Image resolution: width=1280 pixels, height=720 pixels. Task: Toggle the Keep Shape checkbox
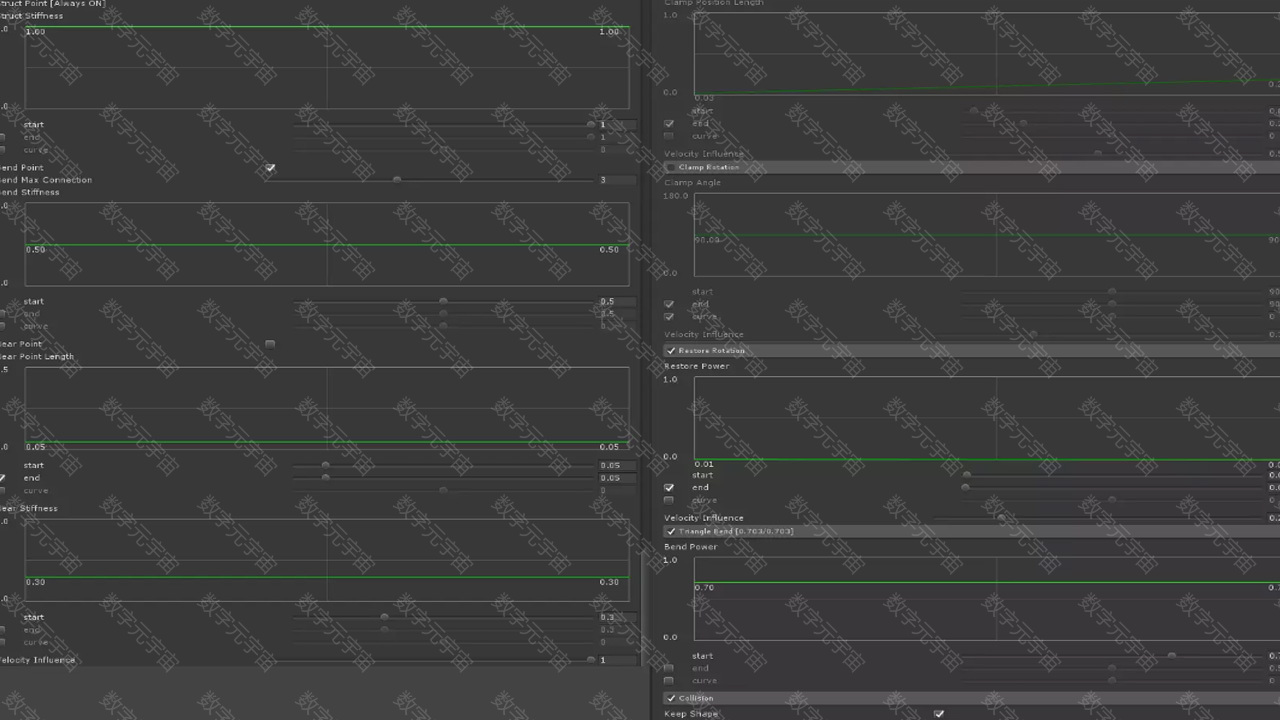pyautogui.click(x=938, y=714)
